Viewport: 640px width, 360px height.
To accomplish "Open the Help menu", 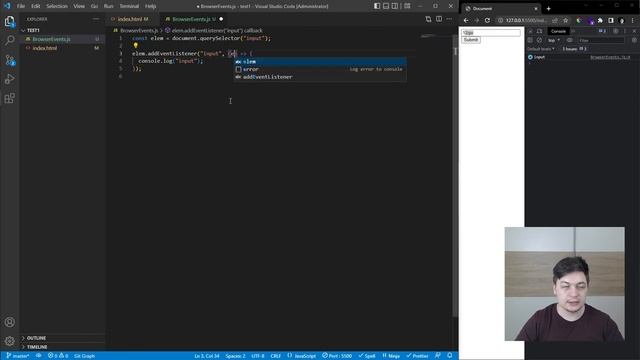I will point(150,6).
